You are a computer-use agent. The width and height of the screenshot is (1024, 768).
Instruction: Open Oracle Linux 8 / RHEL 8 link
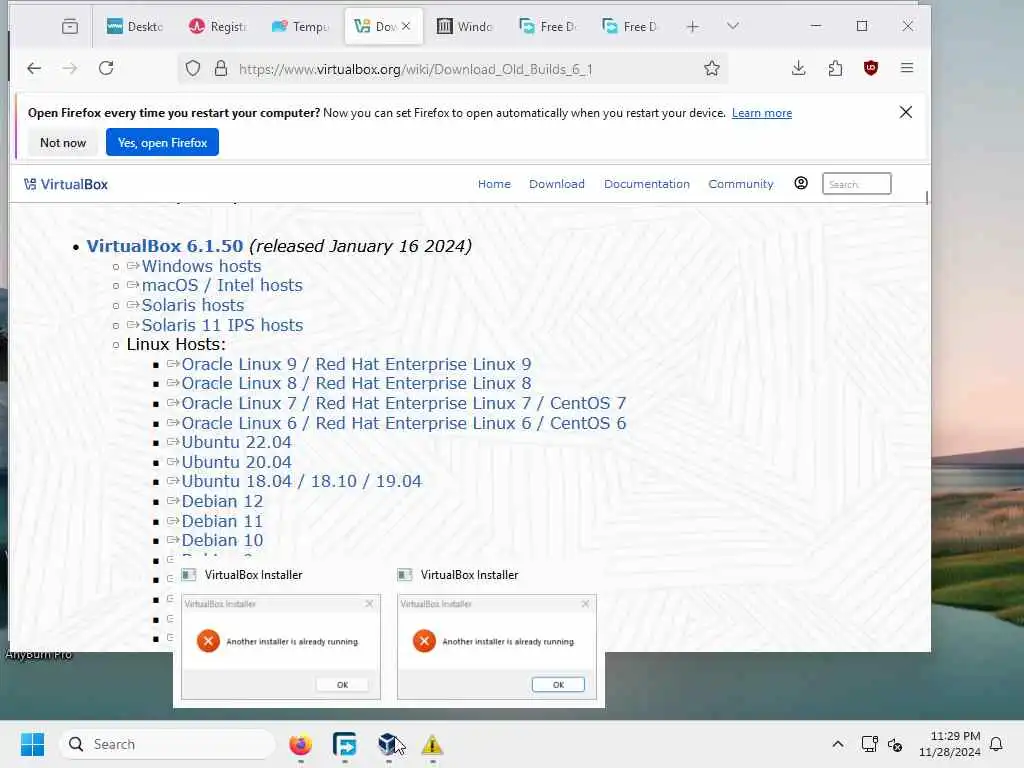click(356, 383)
